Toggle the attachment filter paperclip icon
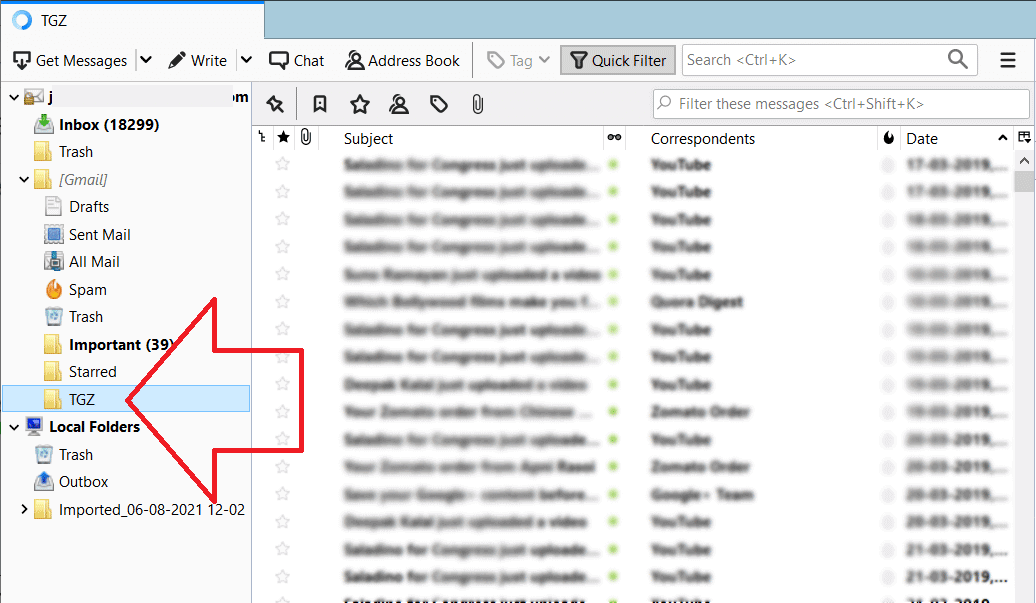 tap(478, 104)
